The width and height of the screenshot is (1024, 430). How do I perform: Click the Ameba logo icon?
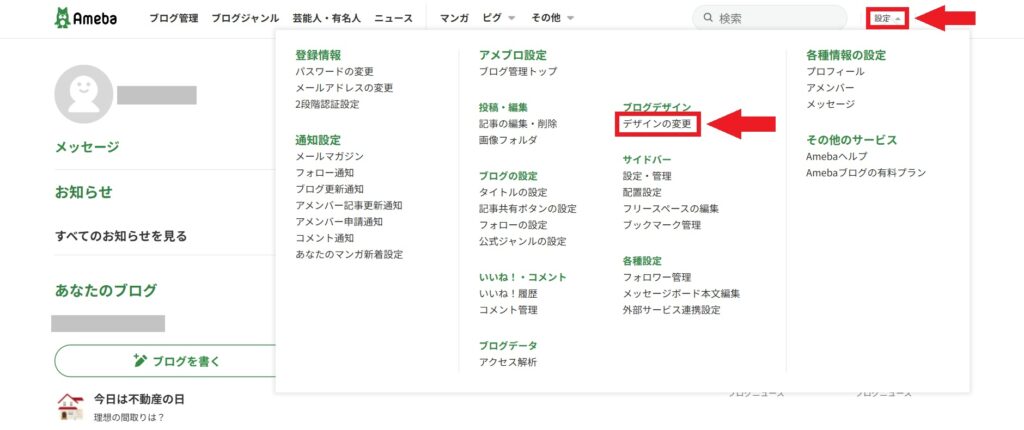tap(63, 18)
